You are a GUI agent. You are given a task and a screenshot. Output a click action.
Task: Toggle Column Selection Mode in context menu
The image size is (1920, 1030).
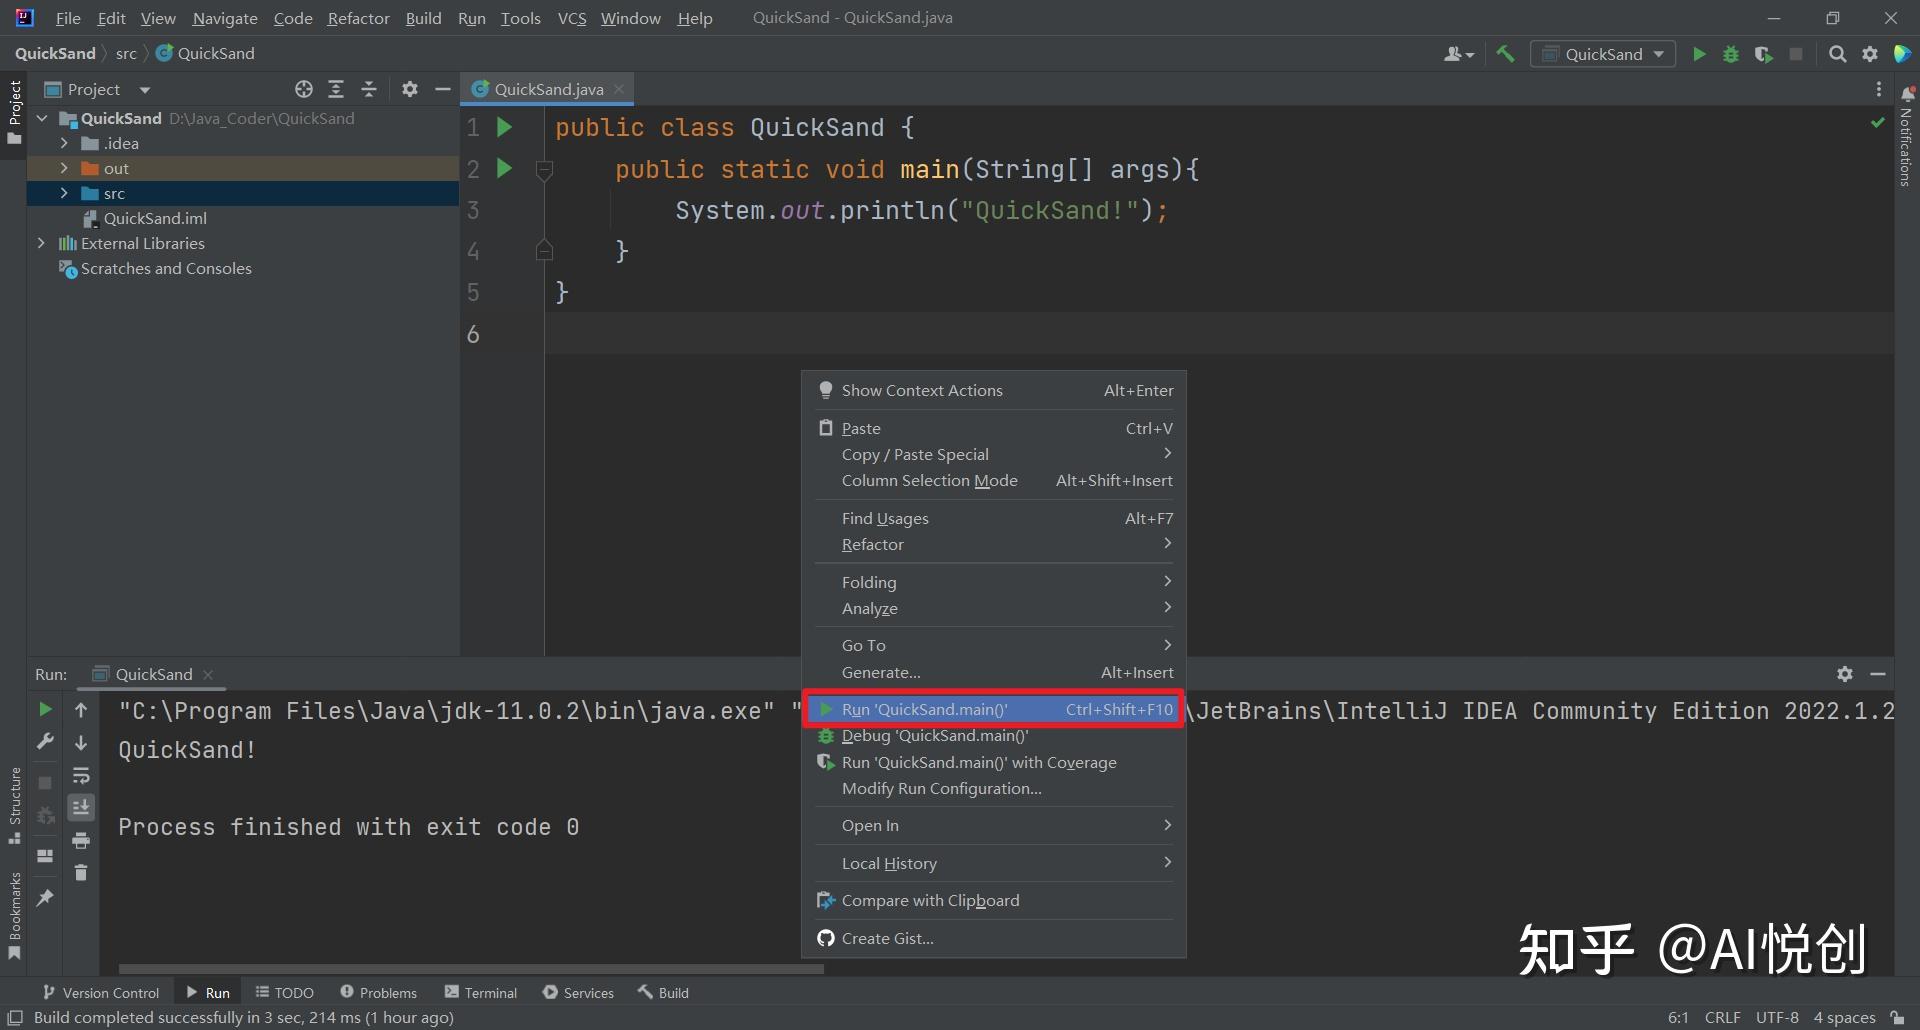click(994, 481)
